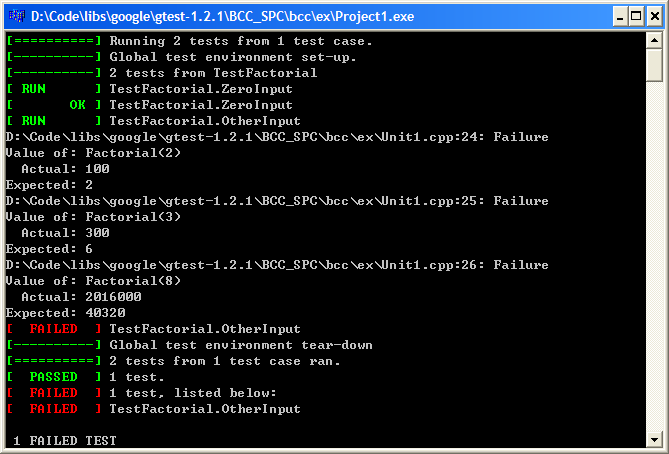Screen dimensions: 669x454
Task: Maximize the Project1.exe console window
Action: coord(637,17)
